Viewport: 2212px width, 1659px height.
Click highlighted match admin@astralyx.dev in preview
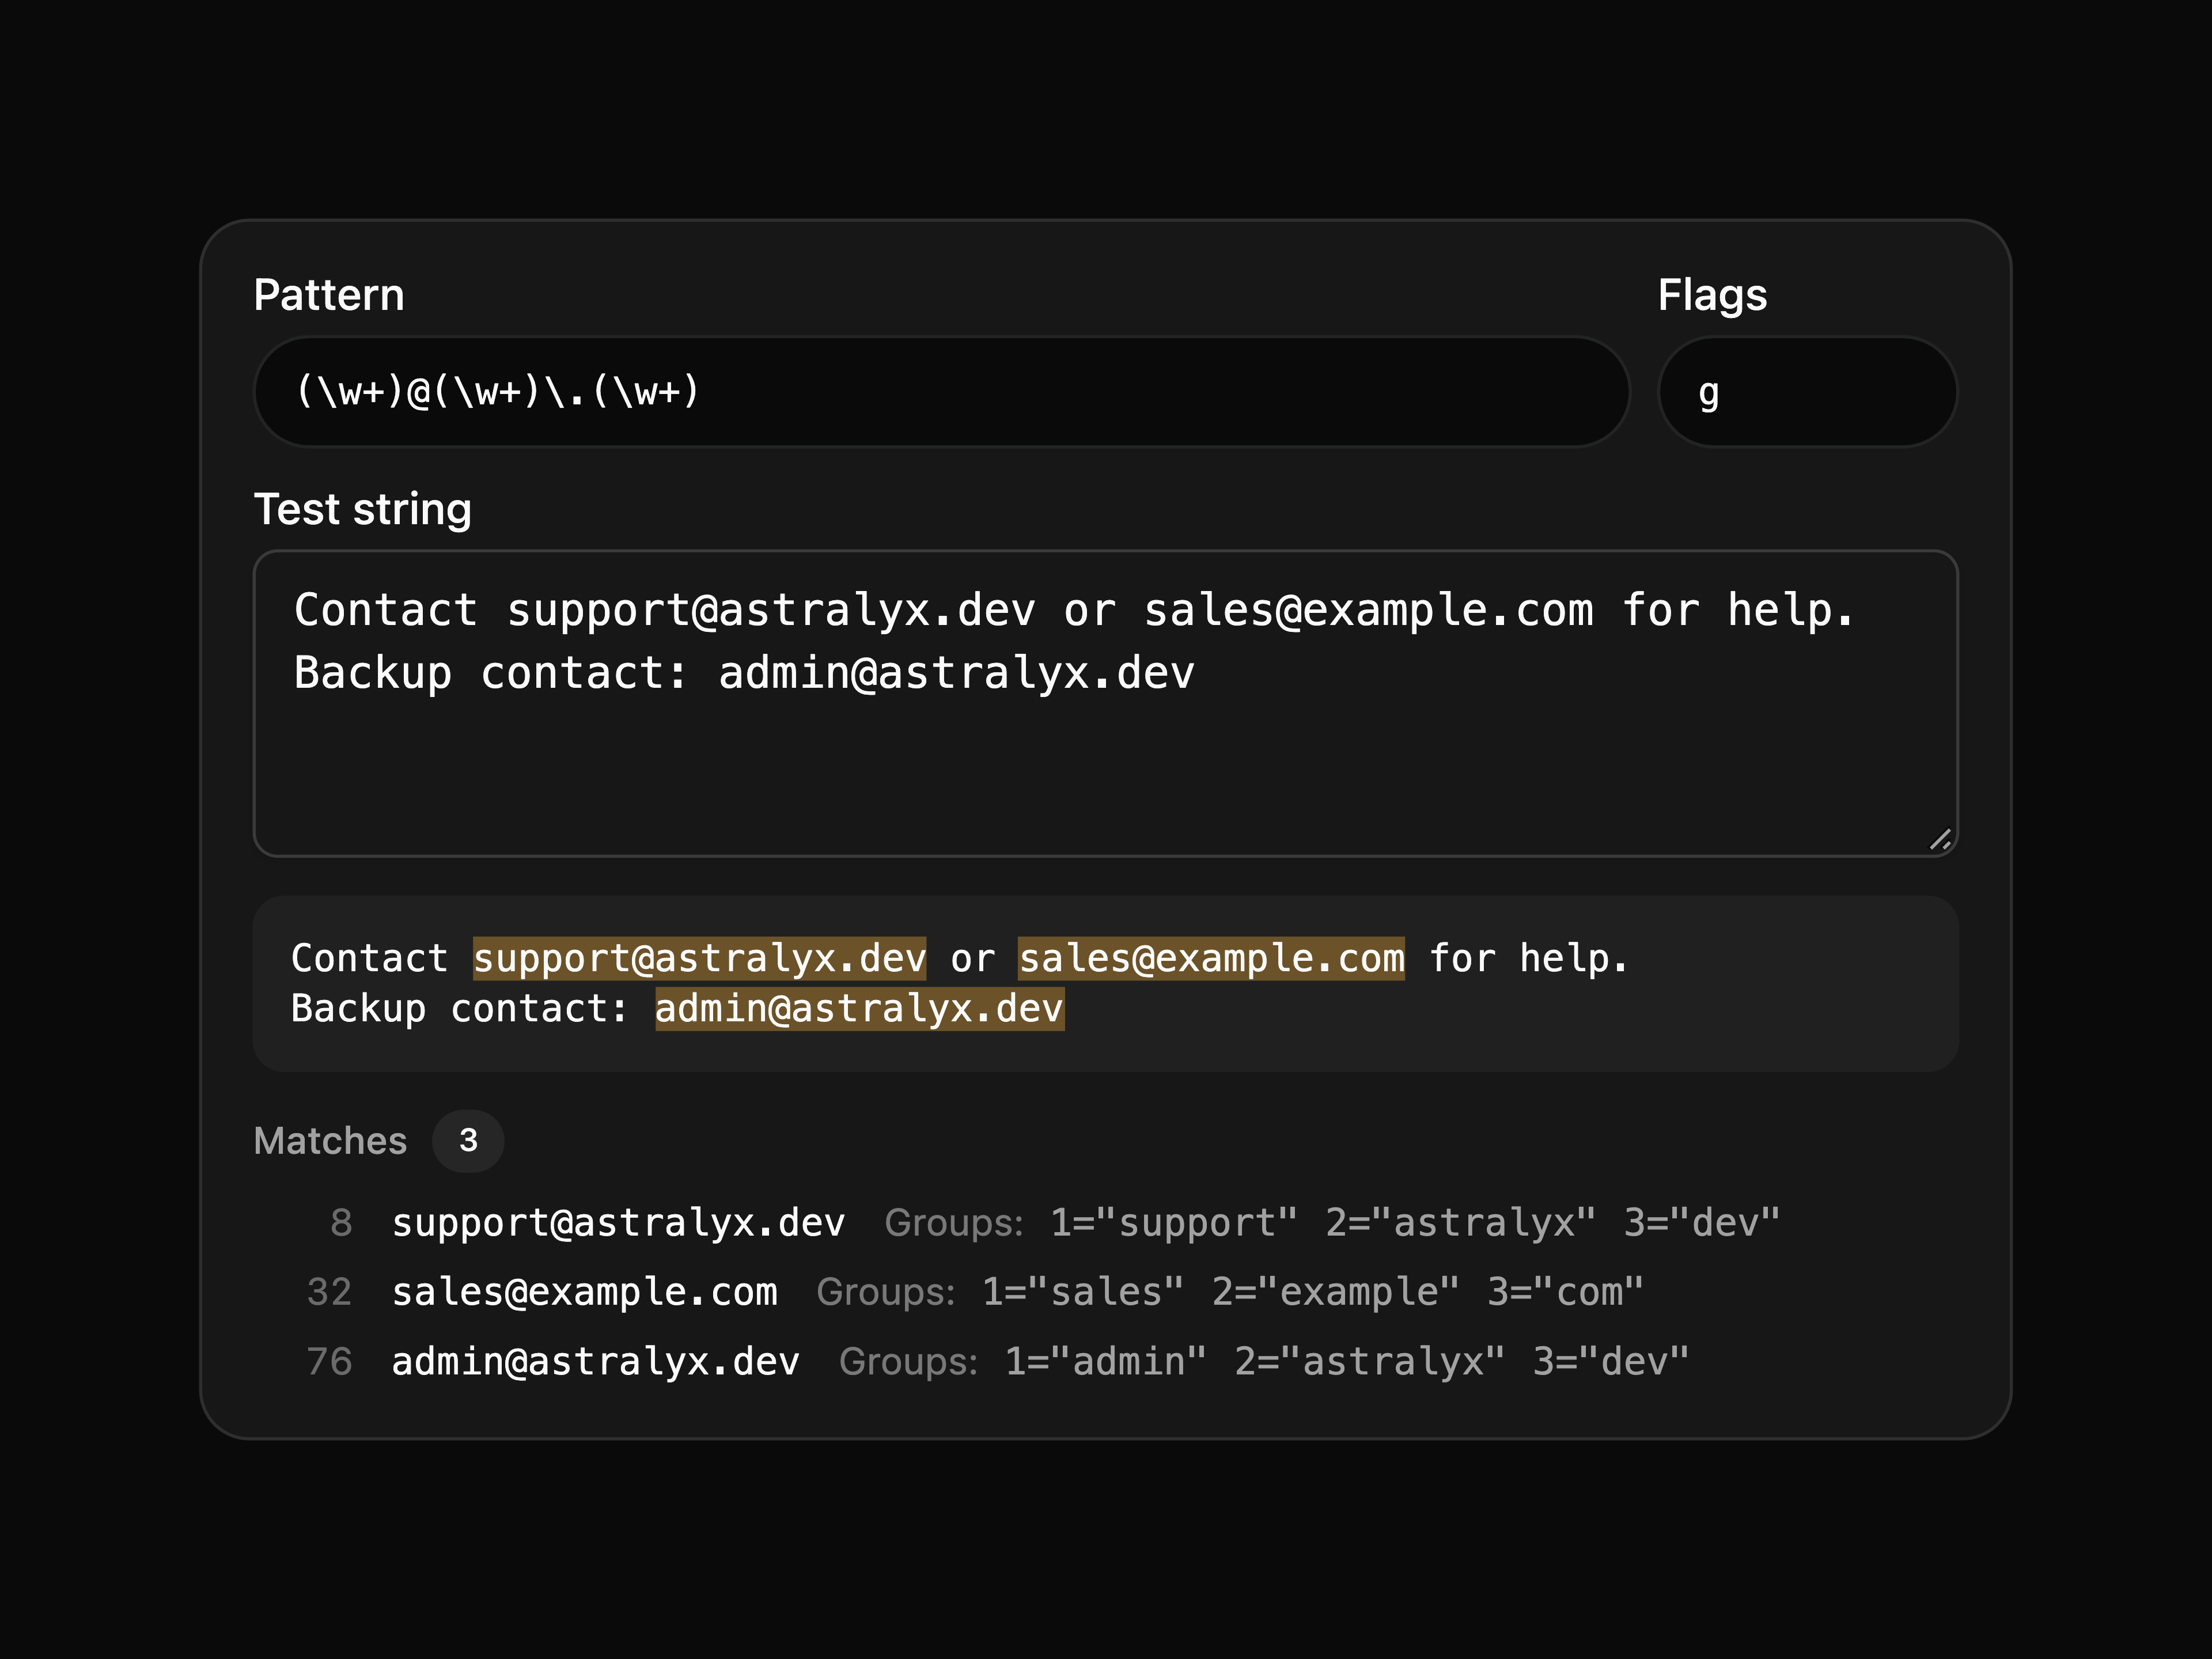[x=859, y=1008]
